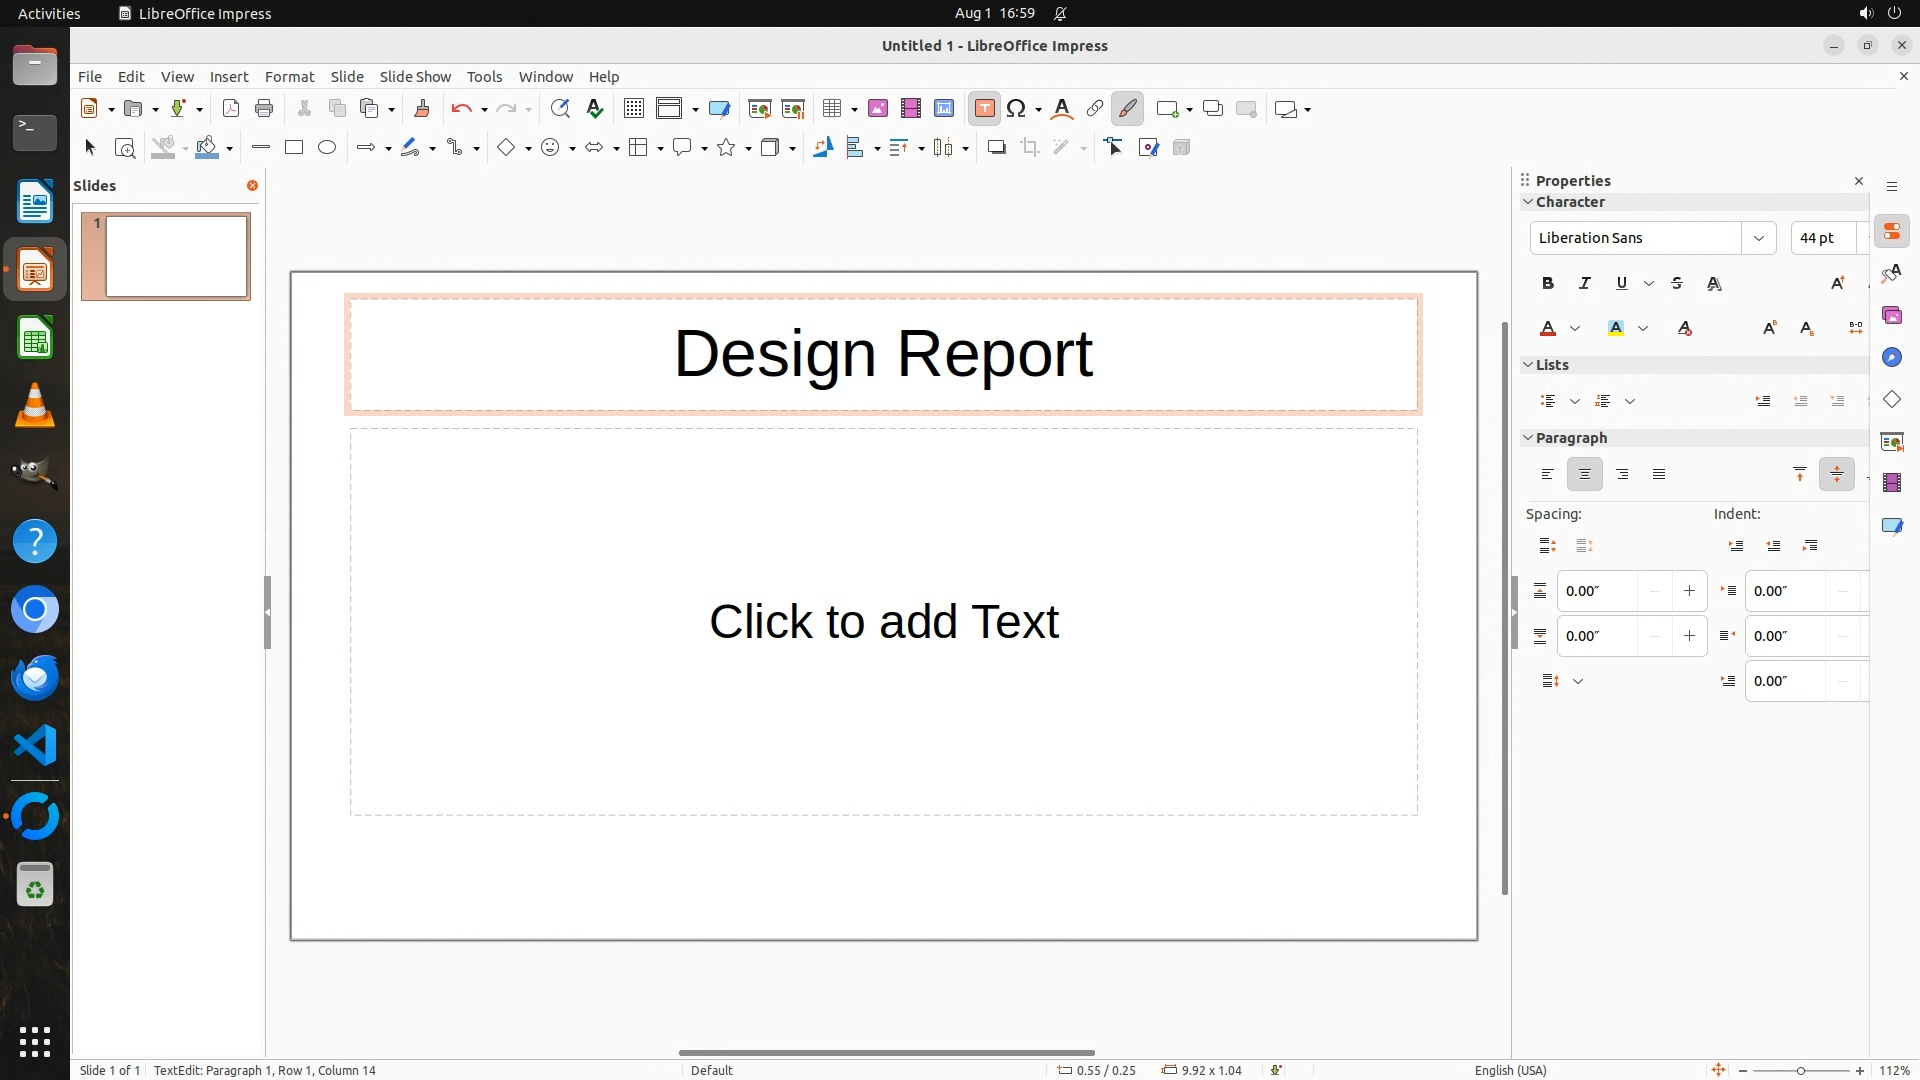The width and height of the screenshot is (1920, 1080).
Task: Enable right paragraph alignment
Action: 1622,475
